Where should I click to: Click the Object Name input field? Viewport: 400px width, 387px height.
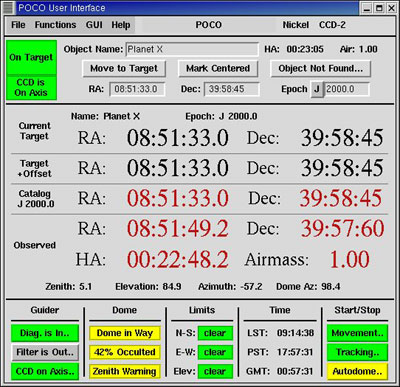[x=192, y=49]
